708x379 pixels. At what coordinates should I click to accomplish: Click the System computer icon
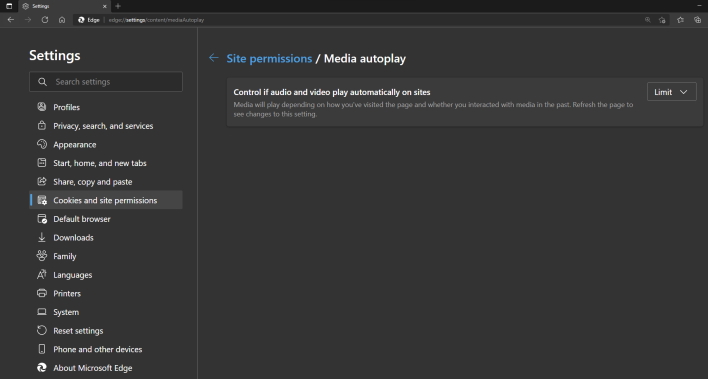click(42, 312)
